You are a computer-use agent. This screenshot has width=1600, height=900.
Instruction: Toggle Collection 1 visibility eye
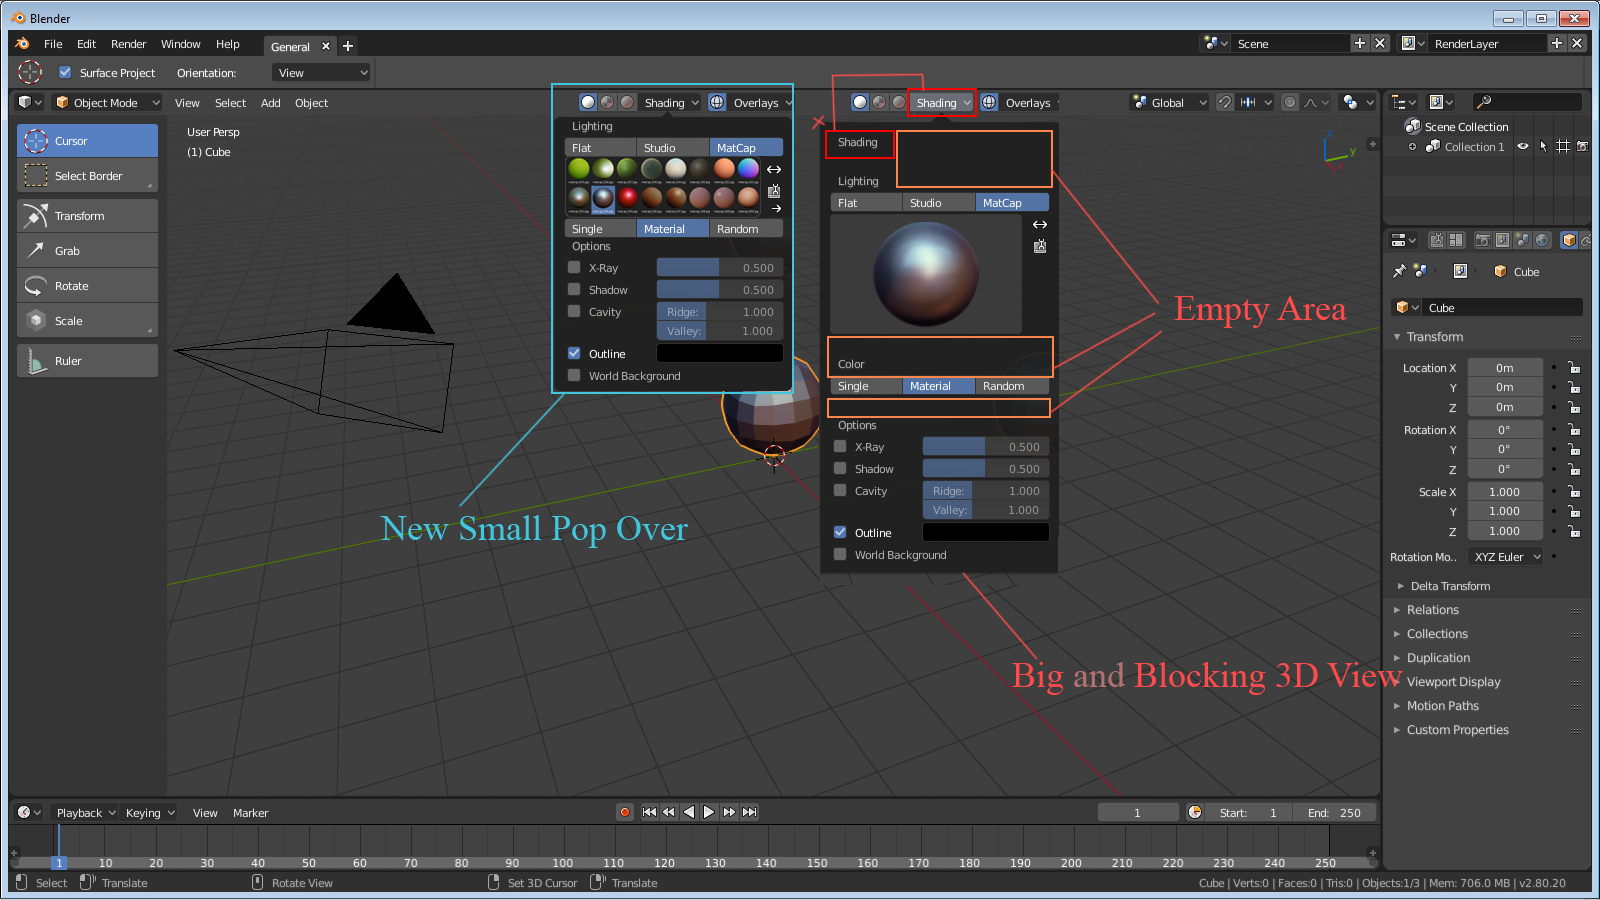coord(1523,146)
